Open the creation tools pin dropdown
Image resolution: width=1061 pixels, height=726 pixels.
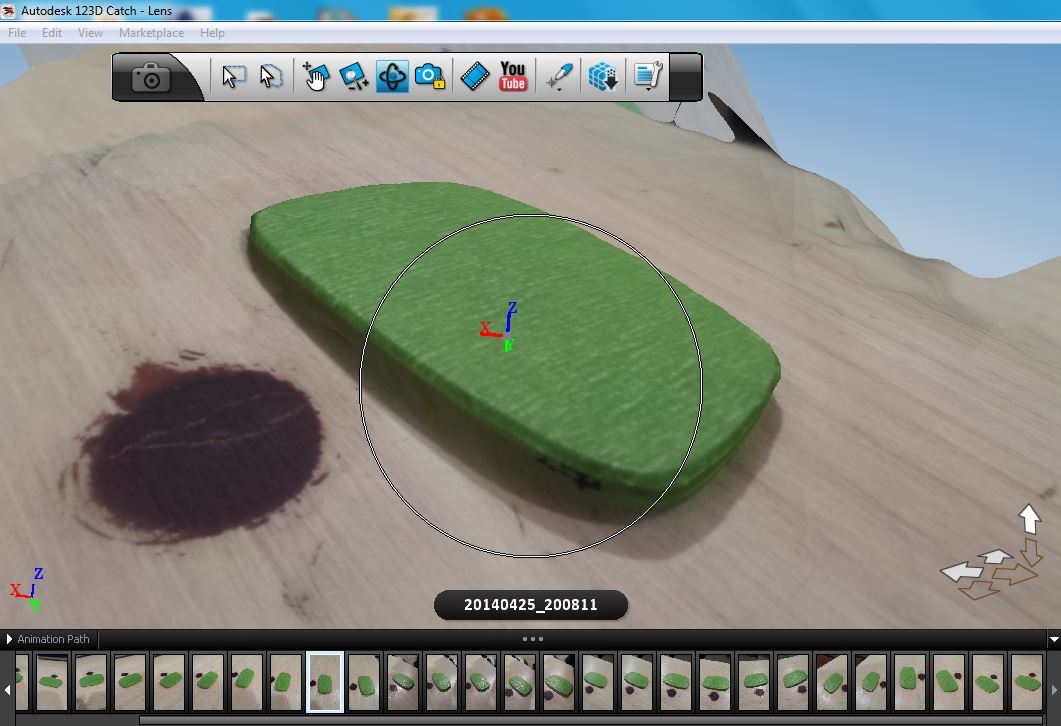click(560, 76)
